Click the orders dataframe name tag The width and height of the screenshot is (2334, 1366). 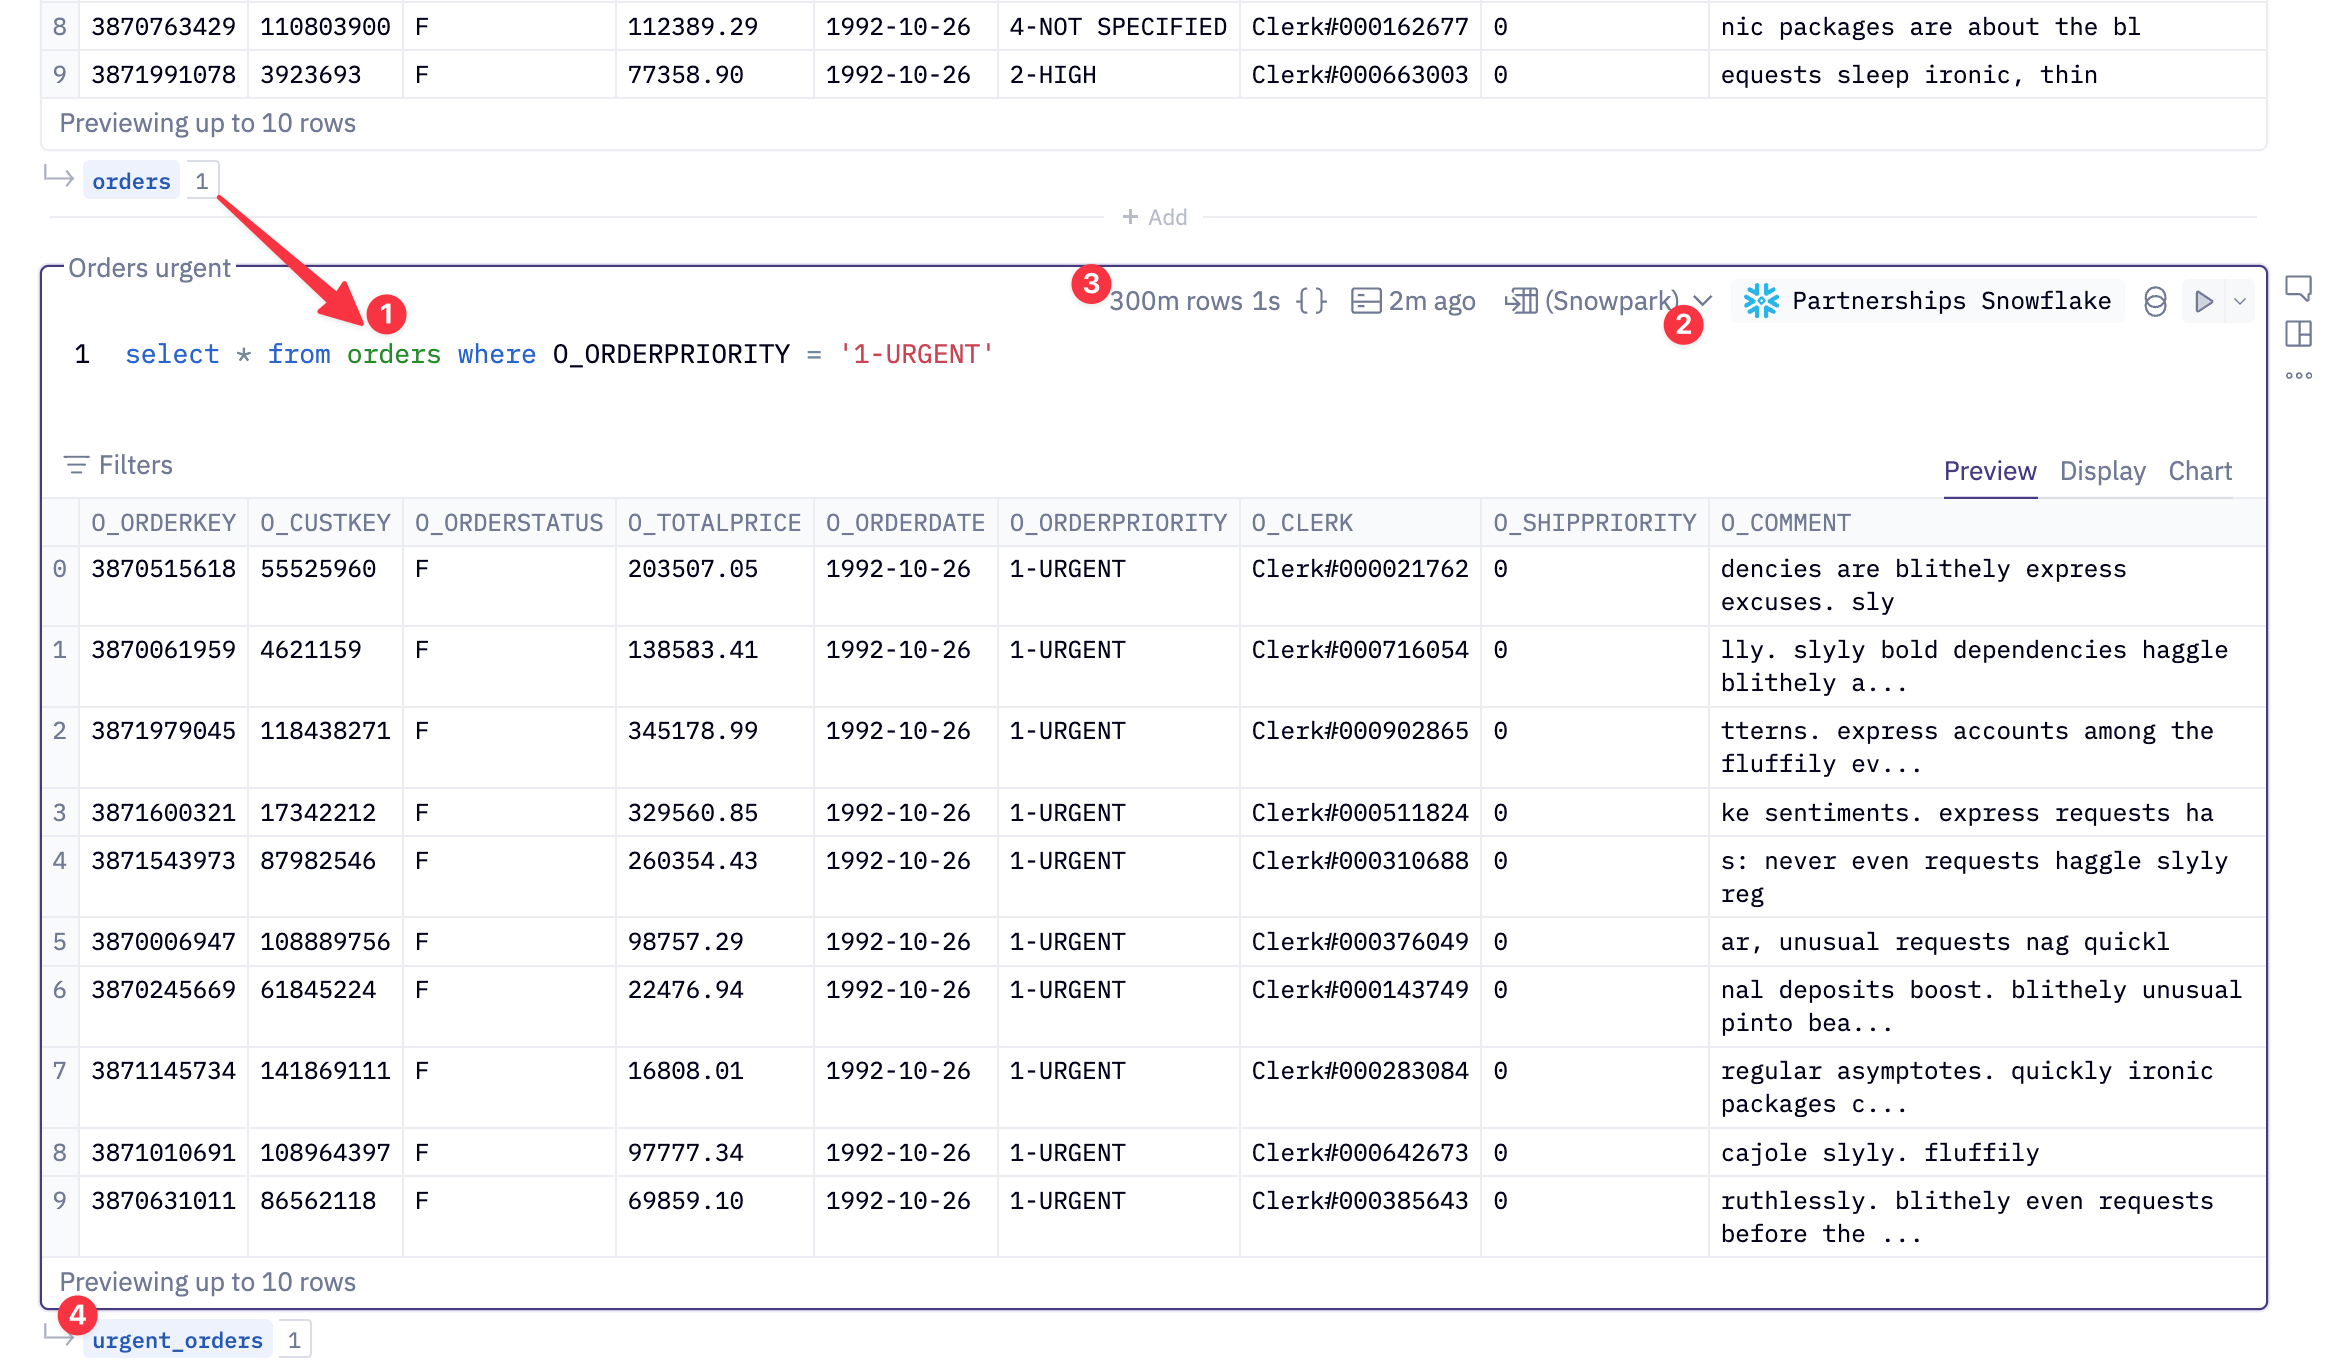[131, 181]
